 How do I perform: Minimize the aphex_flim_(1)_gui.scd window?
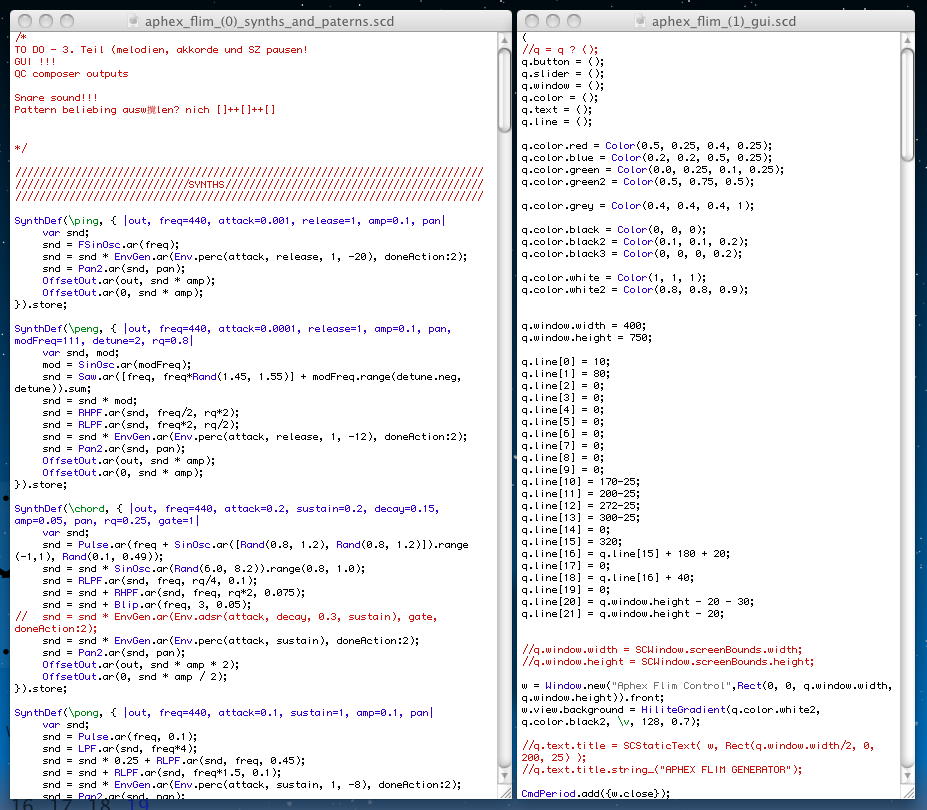coord(552,21)
